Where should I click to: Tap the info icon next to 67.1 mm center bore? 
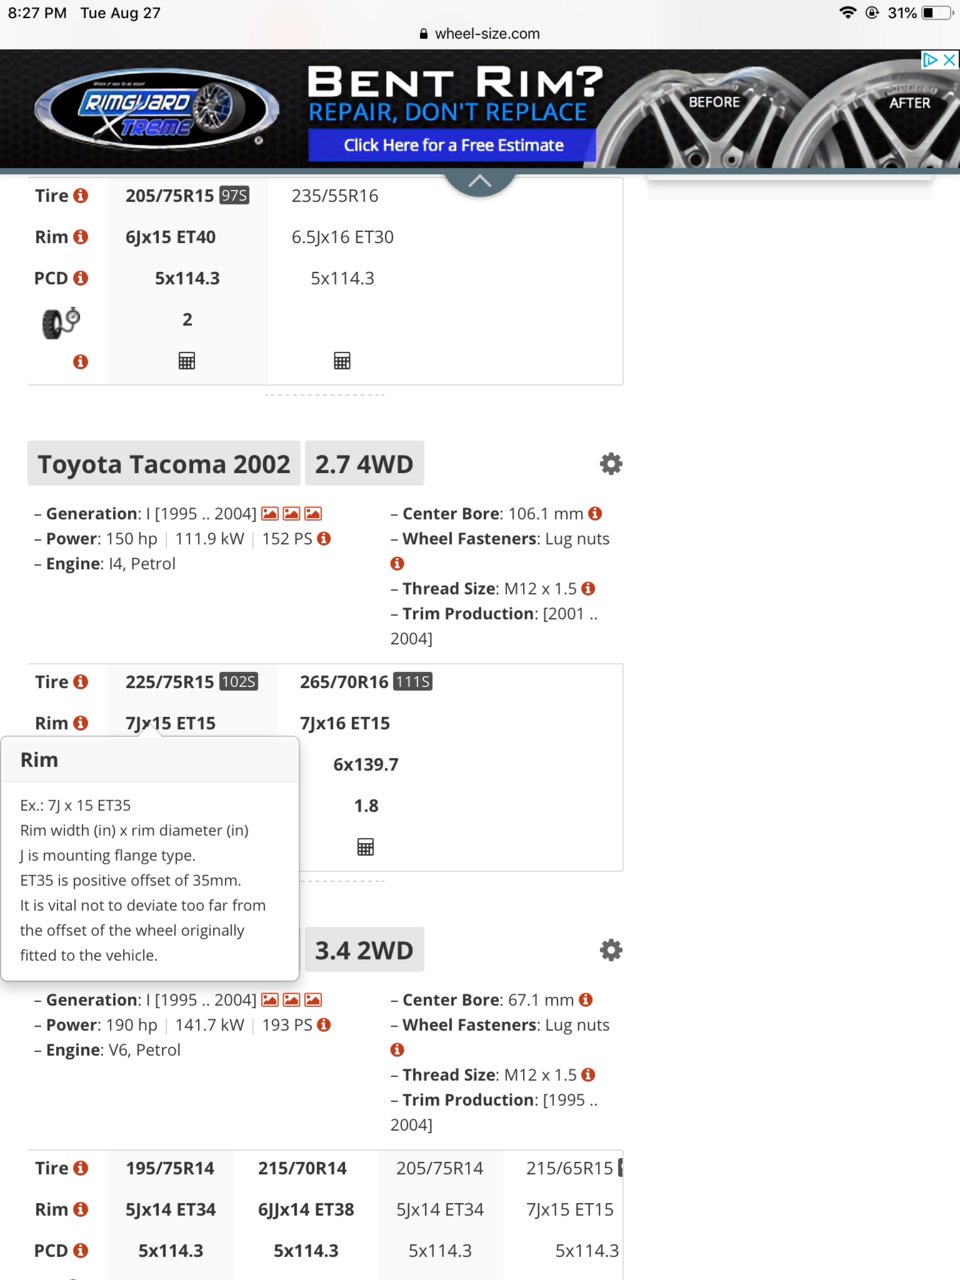pos(586,1000)
